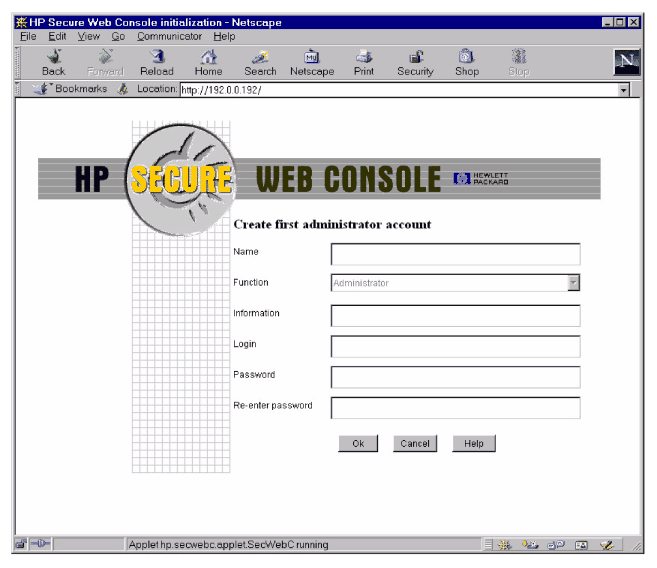
Task: Click inside the Login field
Action: 455,346
